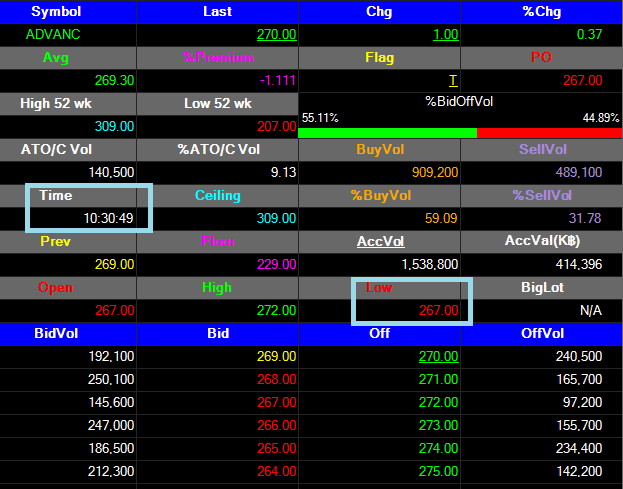The height and width of the screenshot is (489, 623).
Task: Click ATO/C Vol value 140,500
Action: pos(111,172)
